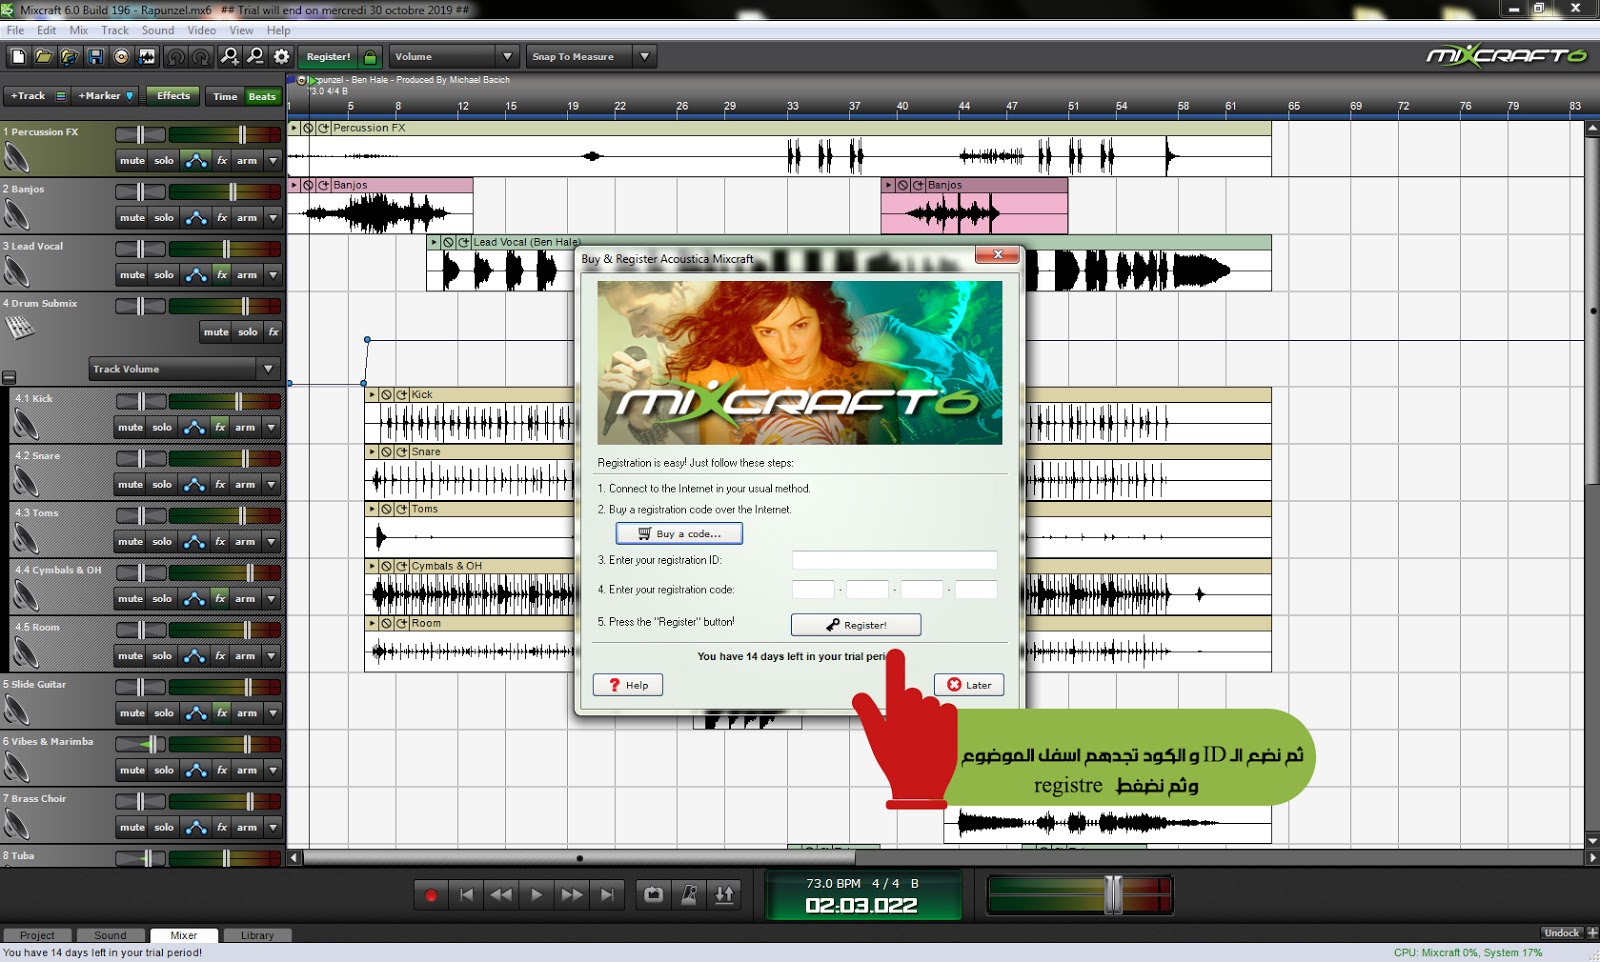Image resolution: width=1600 pixels, height=962 pixels.
Task: Expand the Banjos clip triangle at song start
Action: 294,185
